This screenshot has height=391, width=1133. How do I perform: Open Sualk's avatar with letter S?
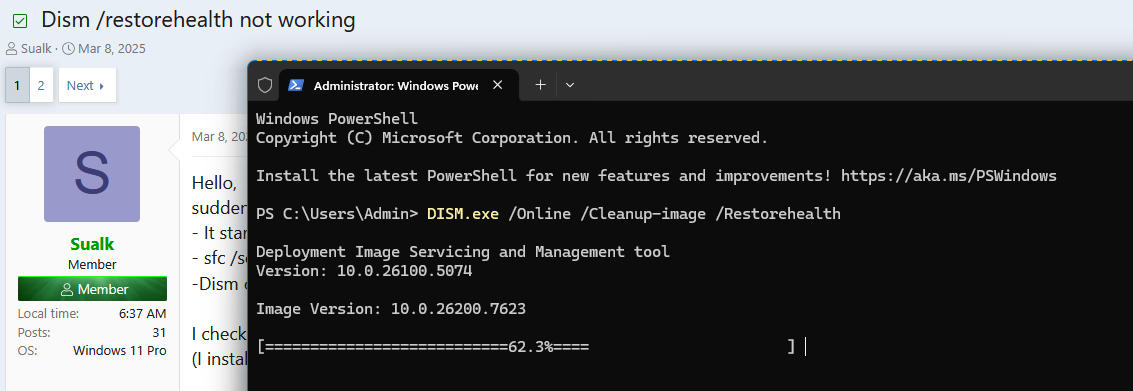click(92, 173)
